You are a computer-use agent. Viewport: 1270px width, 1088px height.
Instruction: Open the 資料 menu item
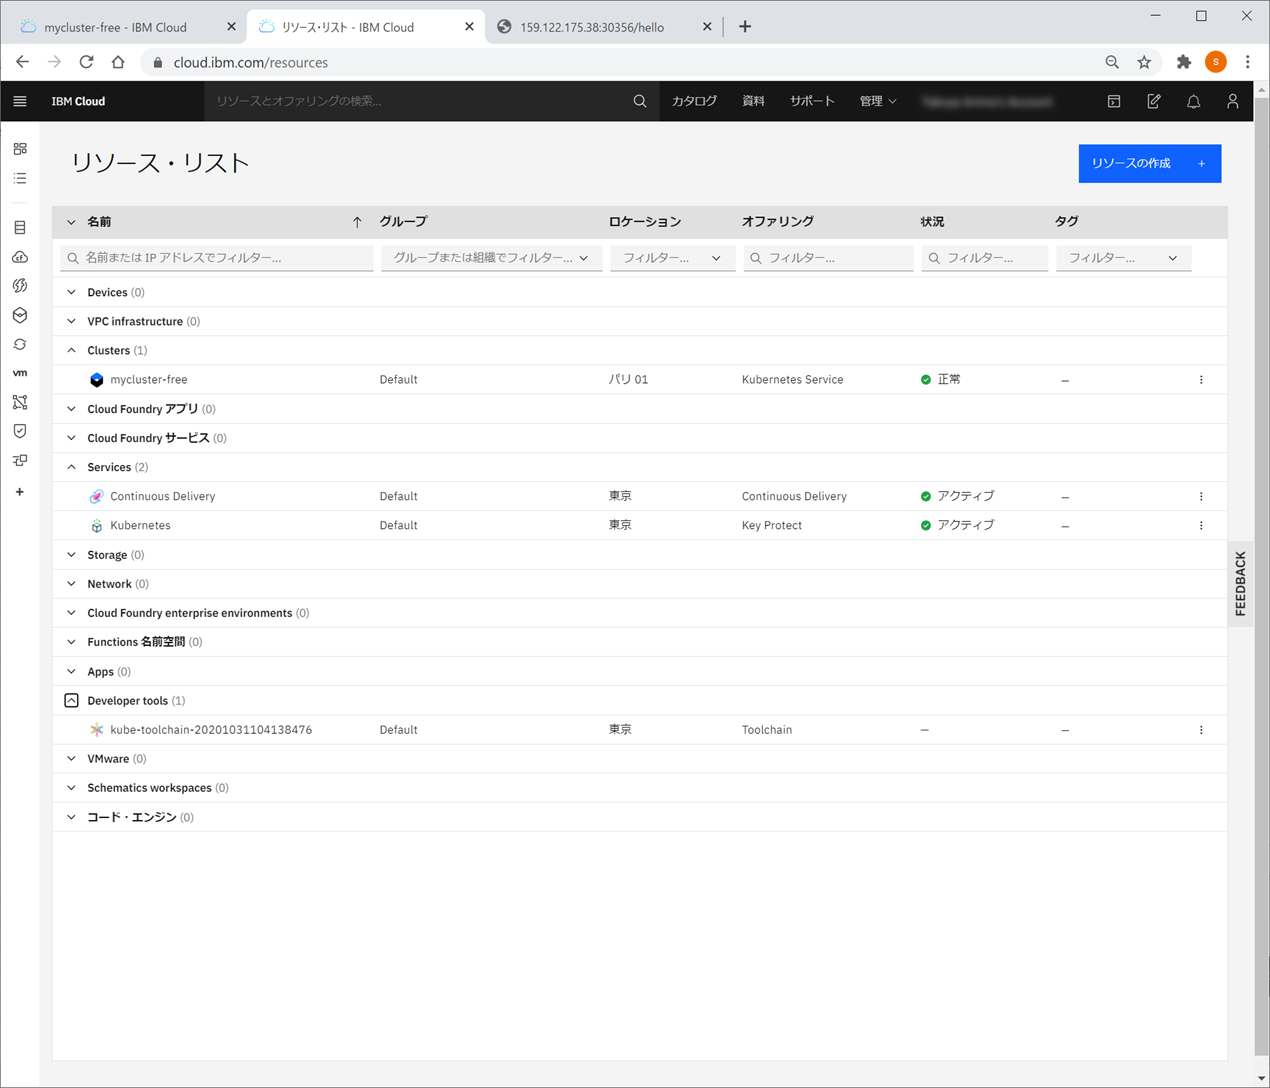[753, 101]
